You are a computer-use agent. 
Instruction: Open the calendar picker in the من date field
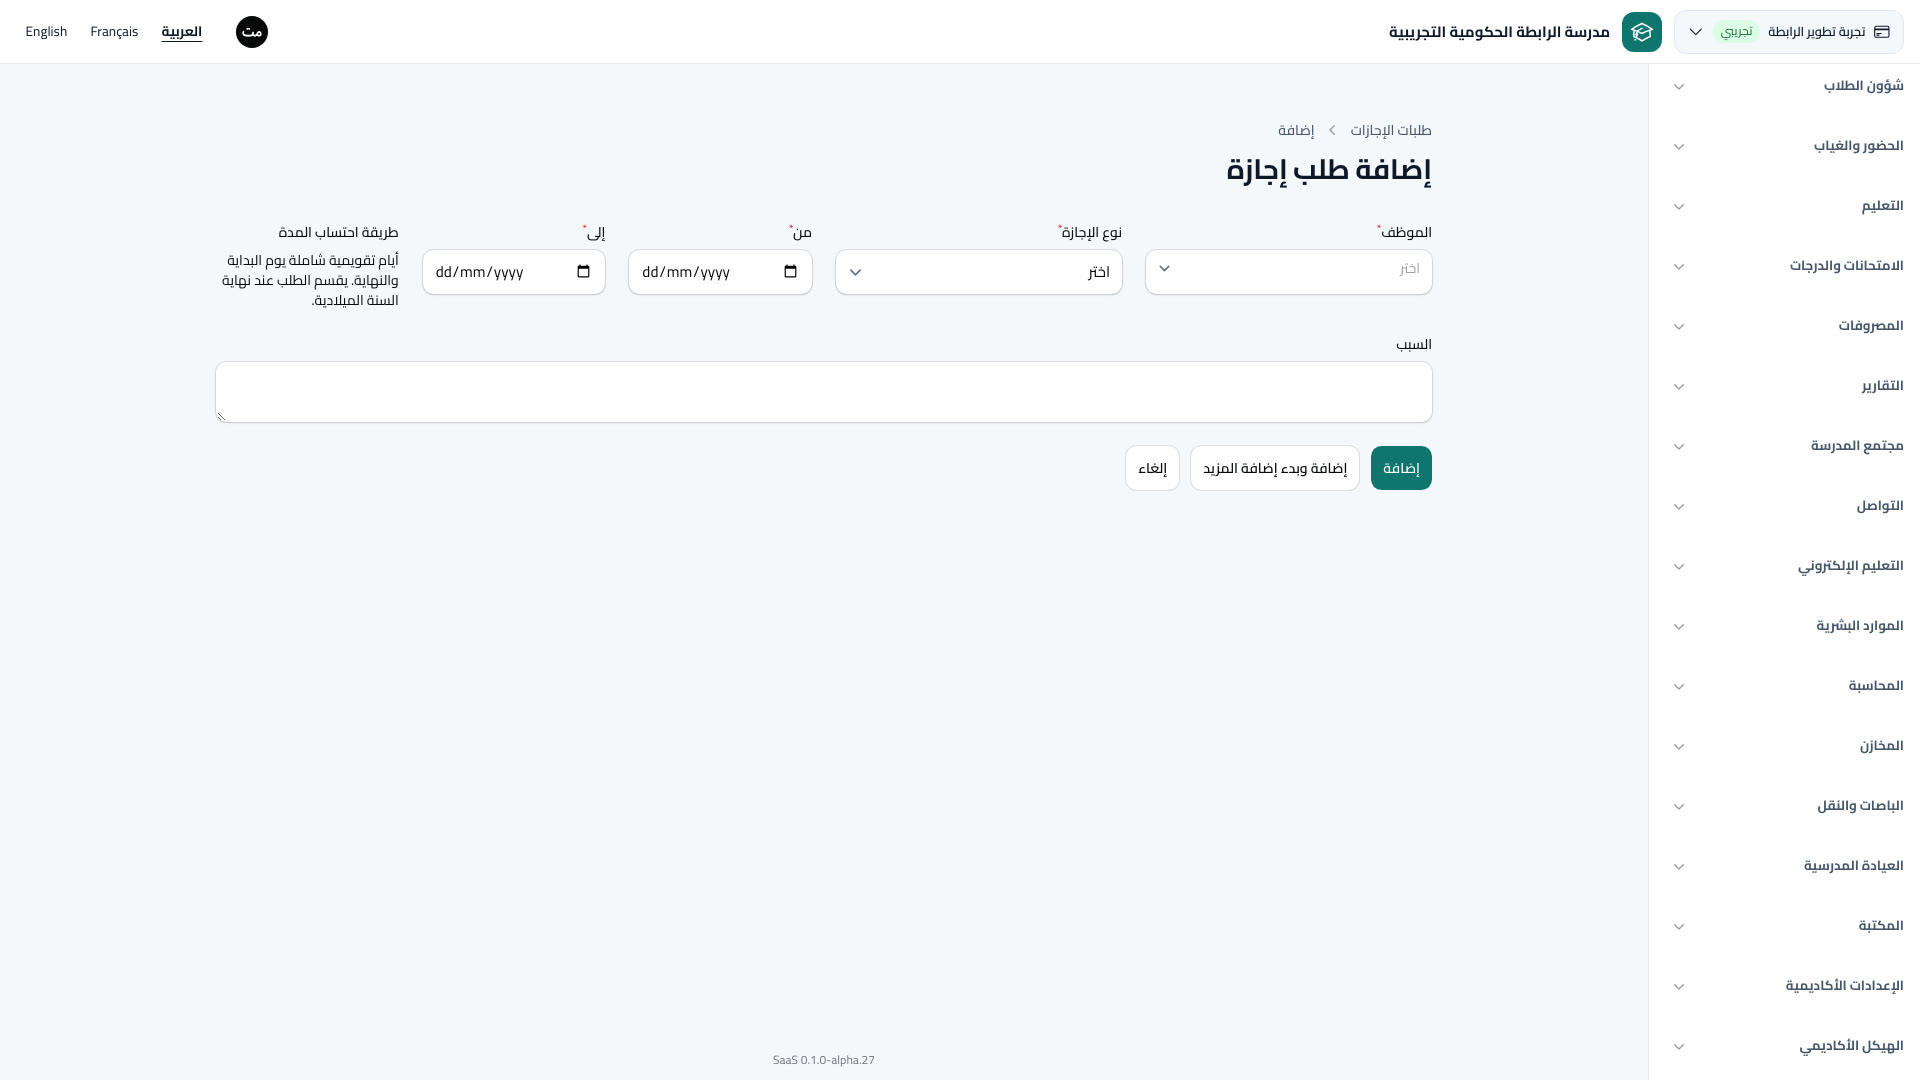[790, 272]
